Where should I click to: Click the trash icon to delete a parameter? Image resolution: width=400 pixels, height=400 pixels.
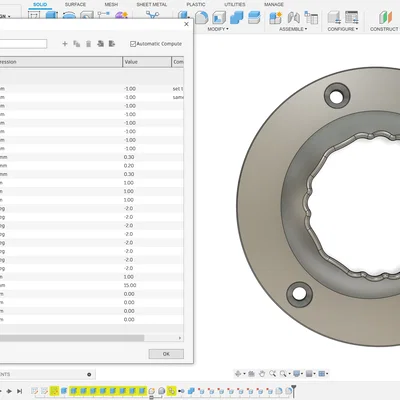[x=88, y=44]
